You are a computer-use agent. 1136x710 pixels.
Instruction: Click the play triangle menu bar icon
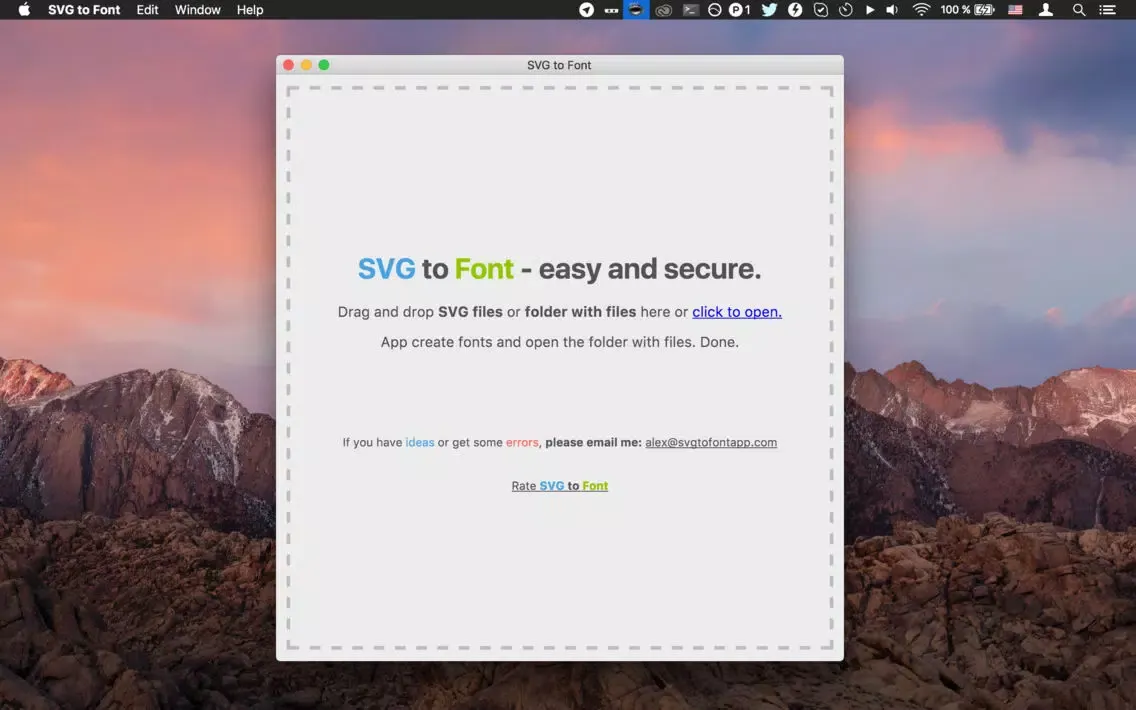point(870,9)
